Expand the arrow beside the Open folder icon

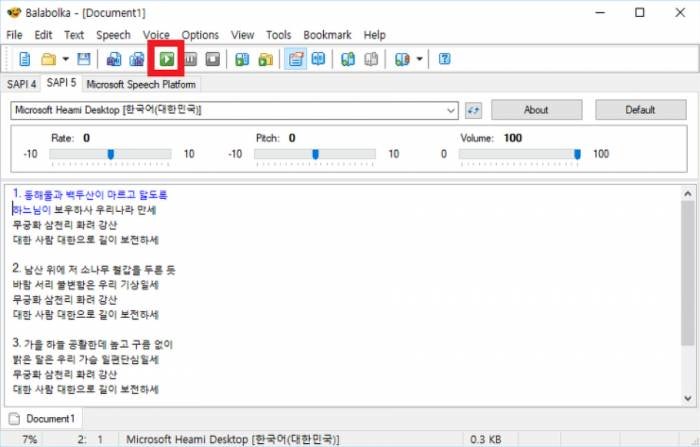pos(66,59)
